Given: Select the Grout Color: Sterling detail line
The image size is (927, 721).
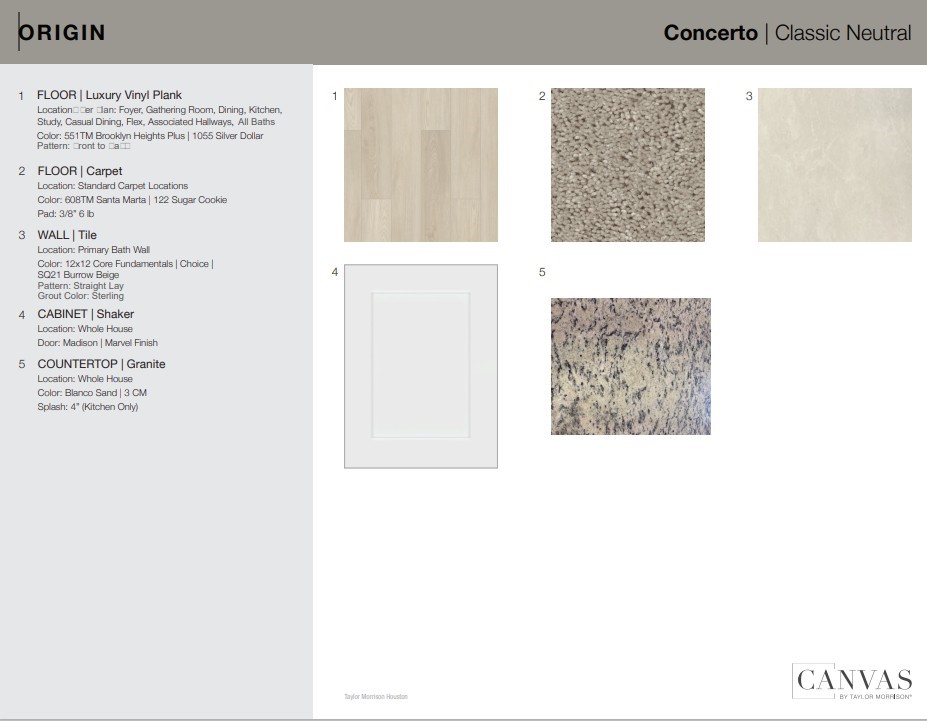Looking at the screenshot, I should coord(84,295).
